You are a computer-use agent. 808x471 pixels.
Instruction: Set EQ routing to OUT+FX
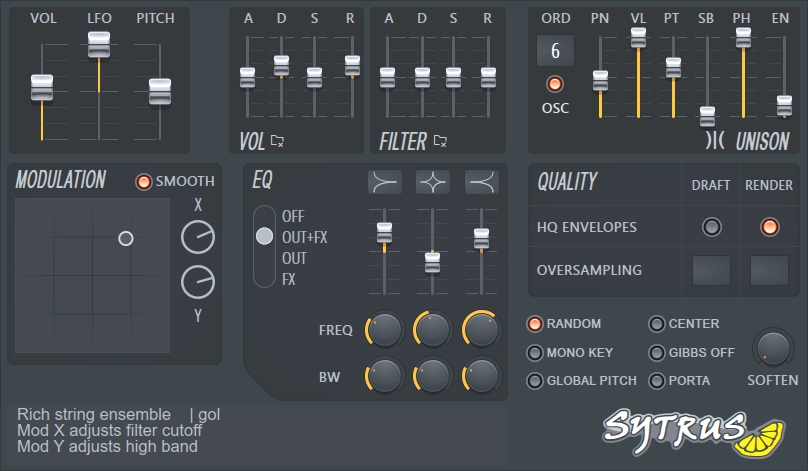click(x=265, y=237)
